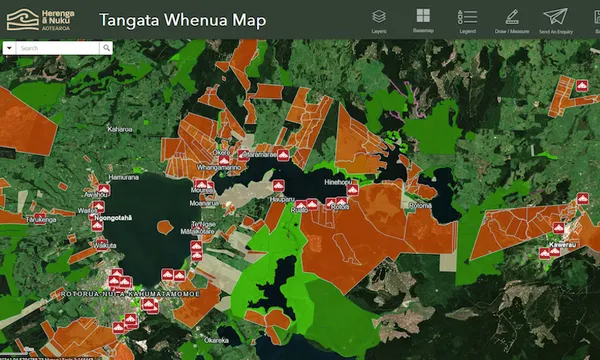This screenshot has width=600, height=360.
Task: Select the orange island in Lake Rotorua
Action: 165,227
